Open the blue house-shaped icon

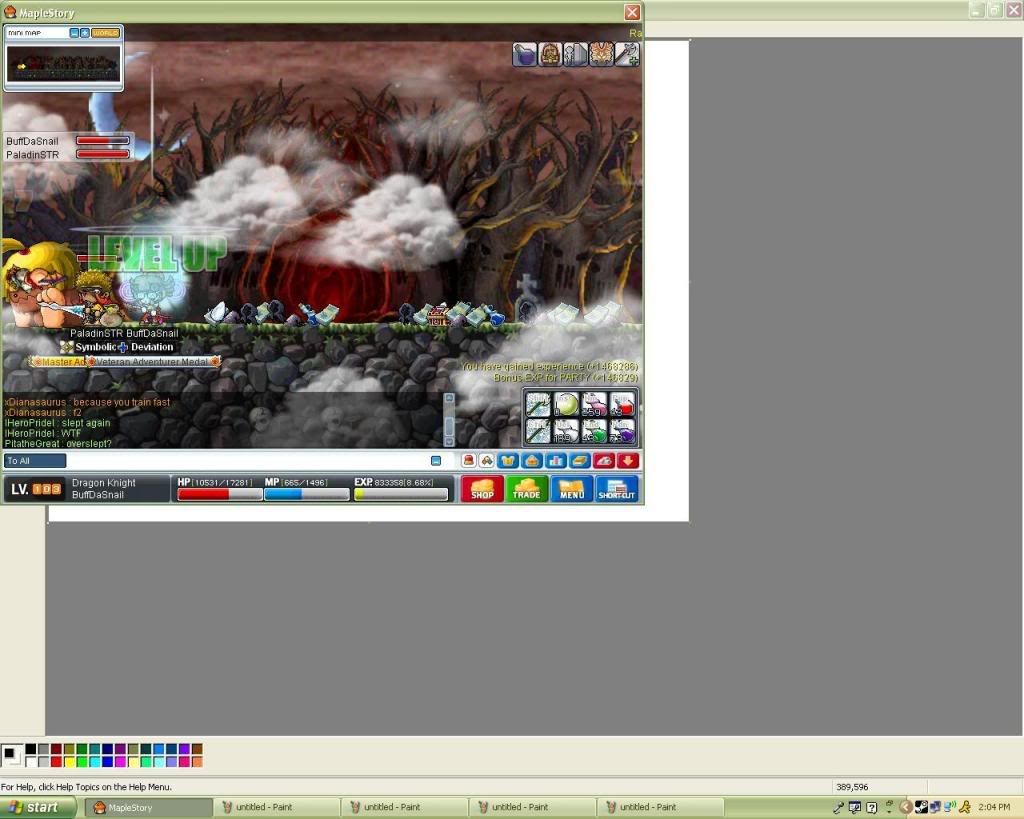(532, 461)
